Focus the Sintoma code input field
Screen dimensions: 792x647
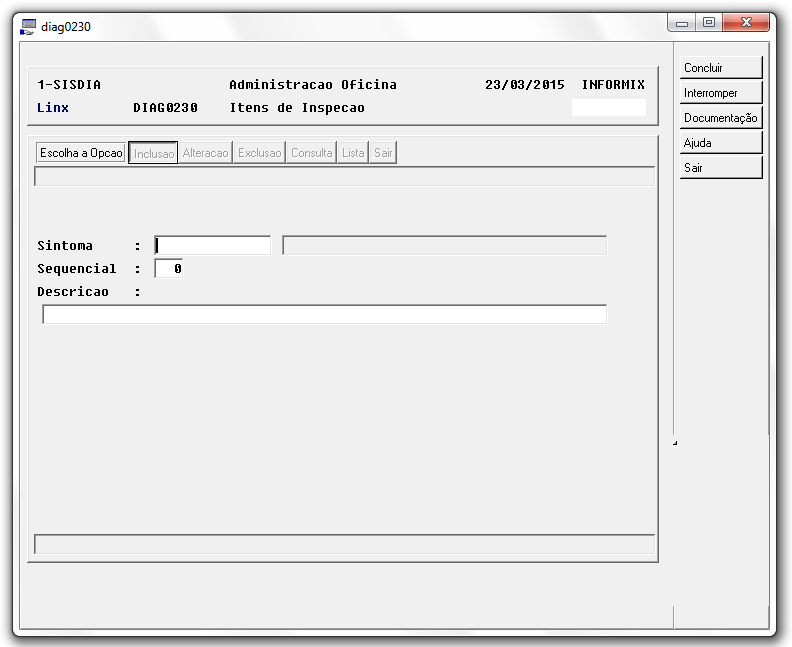(x=213, y=245)
